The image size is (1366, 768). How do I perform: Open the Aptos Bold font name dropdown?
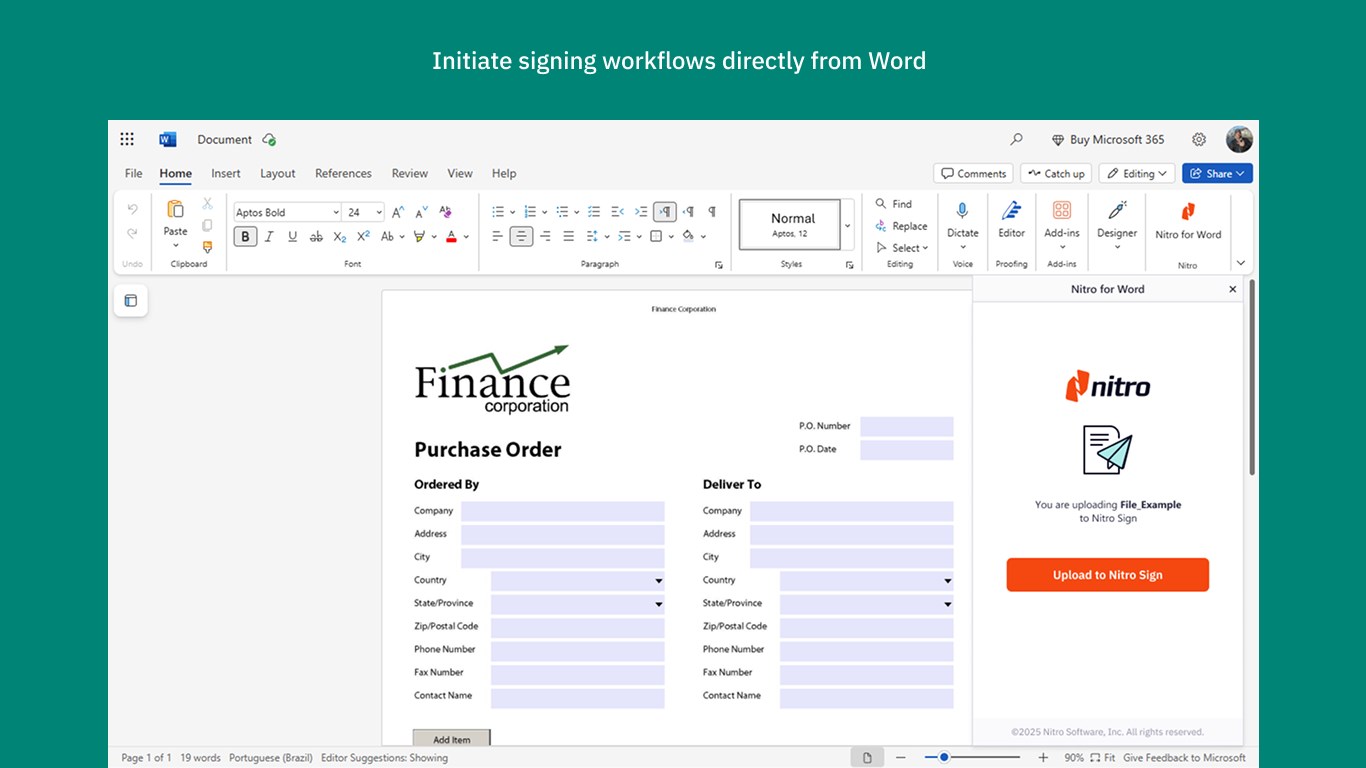[335, 212]
